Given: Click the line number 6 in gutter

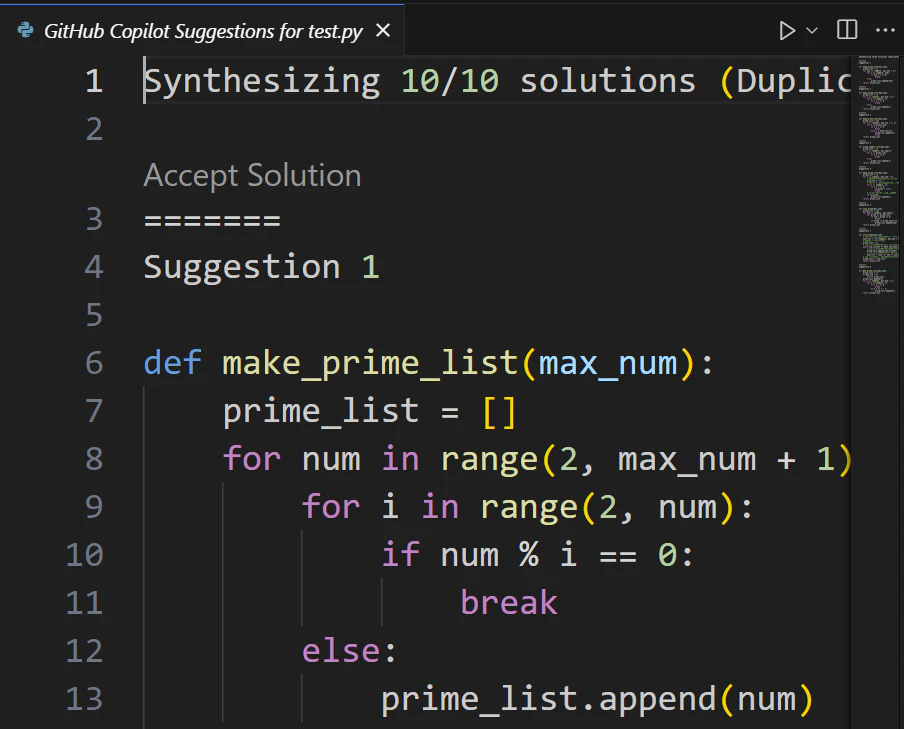Looking at the screenshot, I should pos(94,363).
